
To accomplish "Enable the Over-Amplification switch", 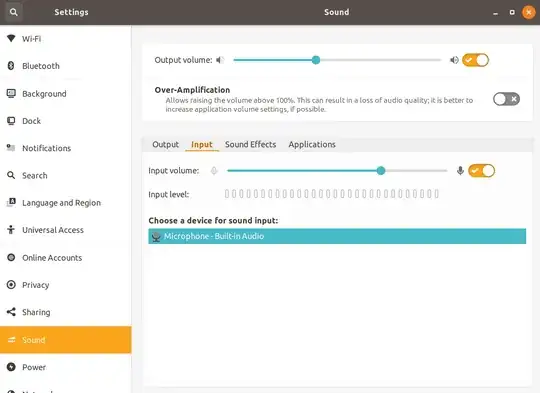I will coord(506,99).
